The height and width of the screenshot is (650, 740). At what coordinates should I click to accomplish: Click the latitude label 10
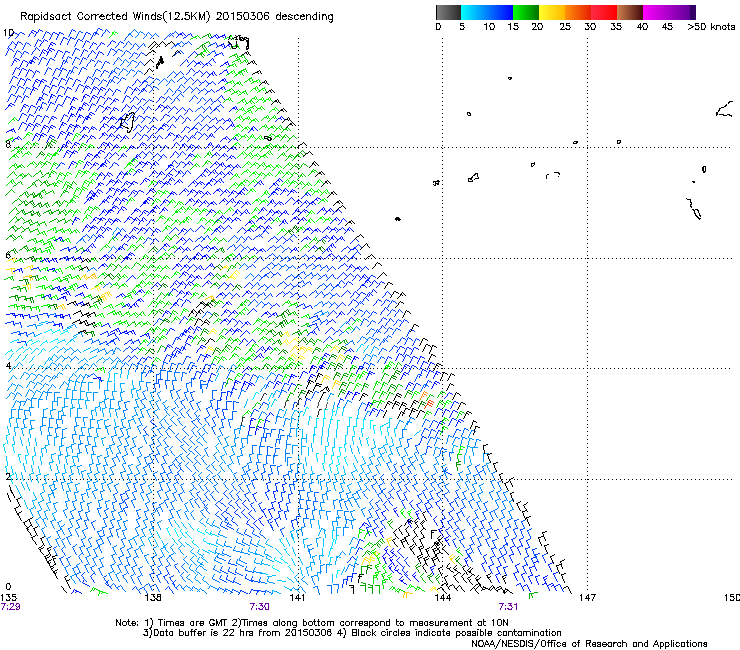(8, 33)
